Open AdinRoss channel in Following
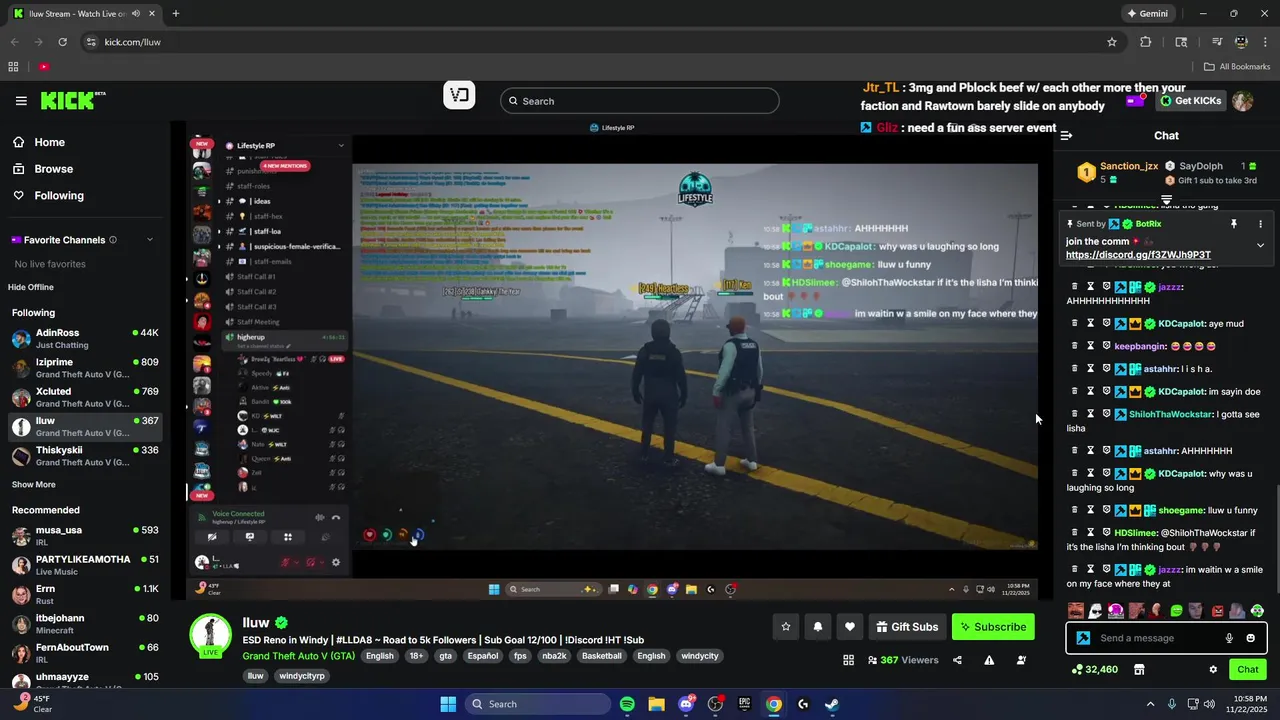The image size is (1280, 720). click(85, 338)
